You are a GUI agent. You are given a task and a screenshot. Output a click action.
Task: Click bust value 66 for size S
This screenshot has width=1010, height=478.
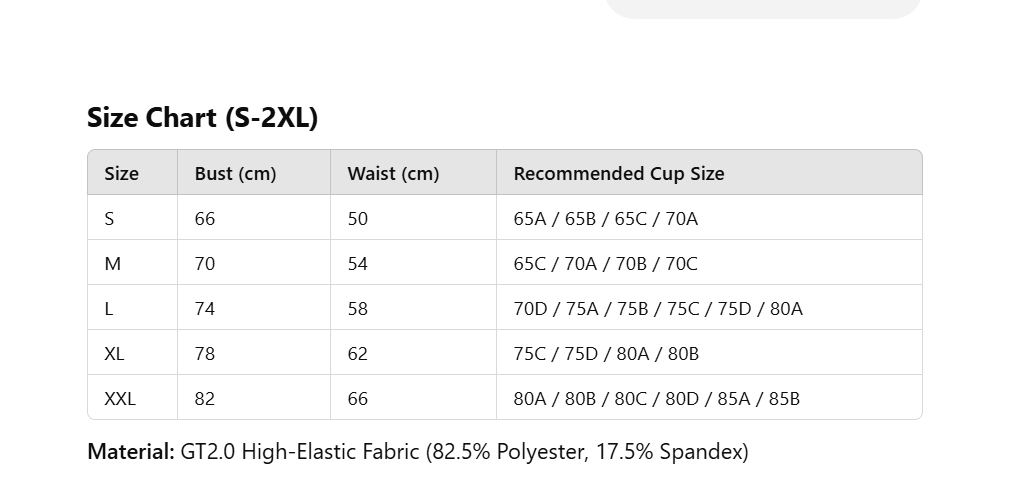click(205, 218)
